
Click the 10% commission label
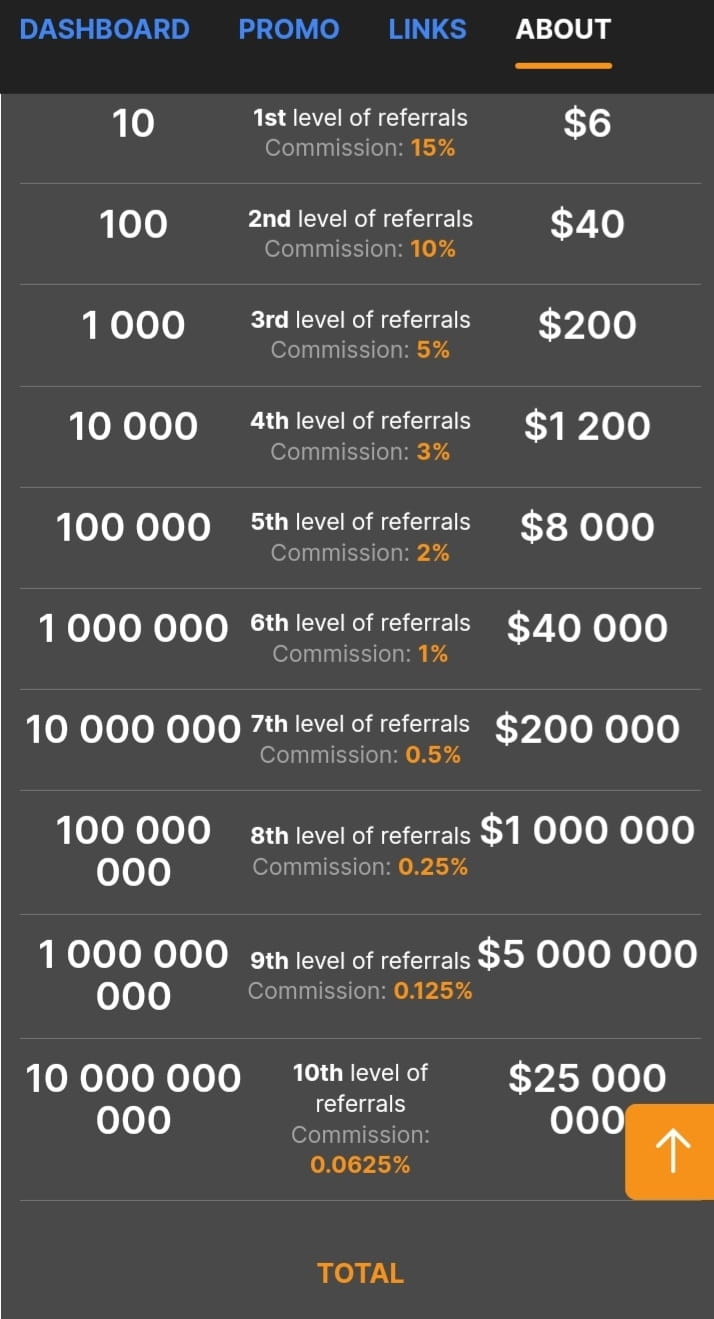point(436,249)
